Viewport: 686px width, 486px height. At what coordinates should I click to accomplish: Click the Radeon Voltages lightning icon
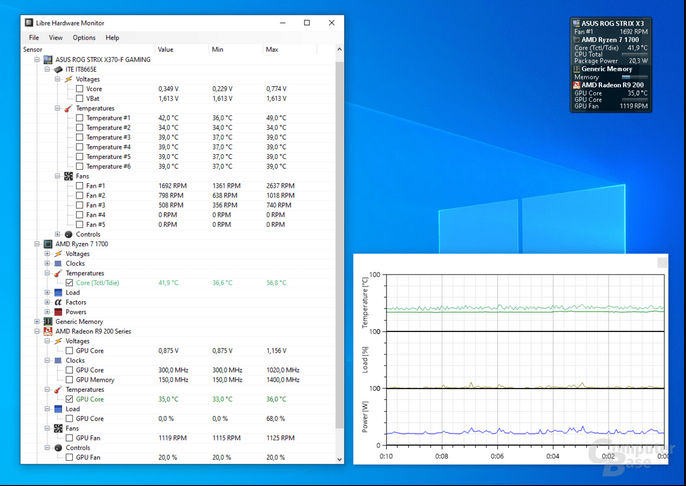pos(58,341)
